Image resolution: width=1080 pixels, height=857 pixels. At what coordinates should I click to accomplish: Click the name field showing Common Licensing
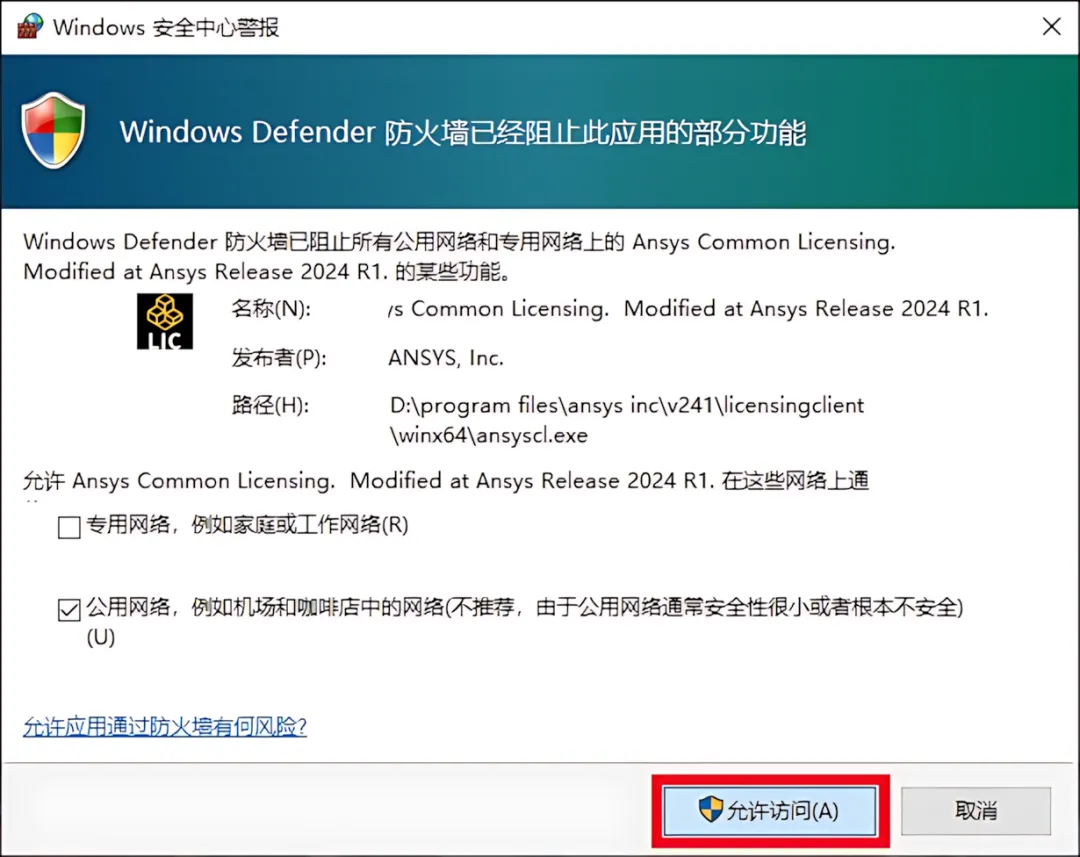(689, 309)
